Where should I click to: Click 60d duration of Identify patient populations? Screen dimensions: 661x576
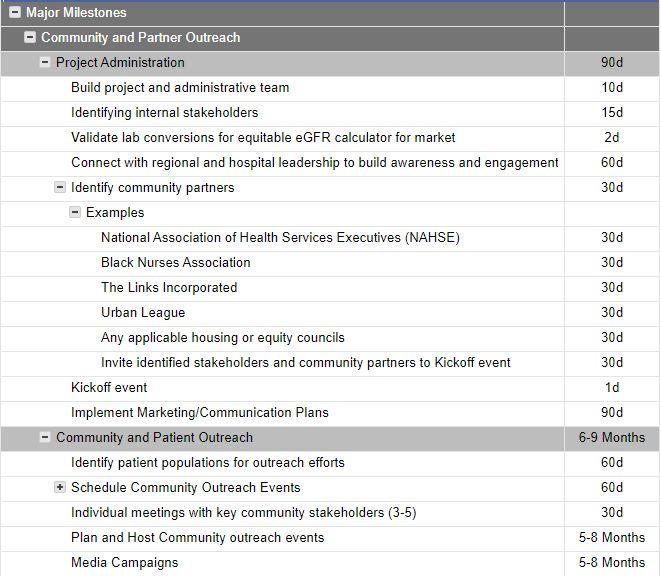[612, 463]
